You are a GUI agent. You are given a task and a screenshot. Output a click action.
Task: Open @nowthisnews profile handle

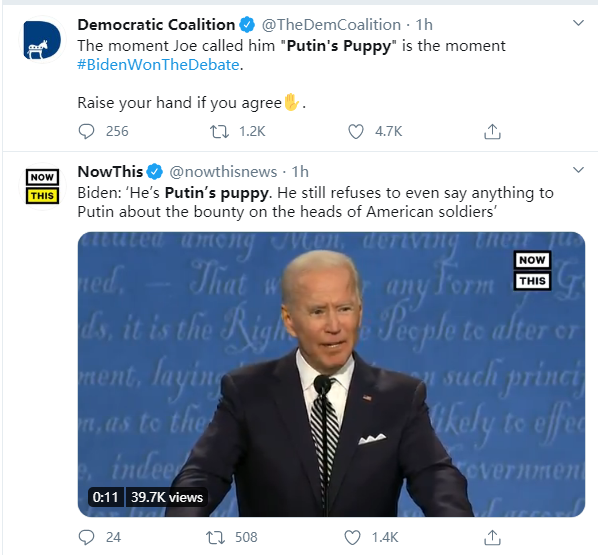click(223, 172)
